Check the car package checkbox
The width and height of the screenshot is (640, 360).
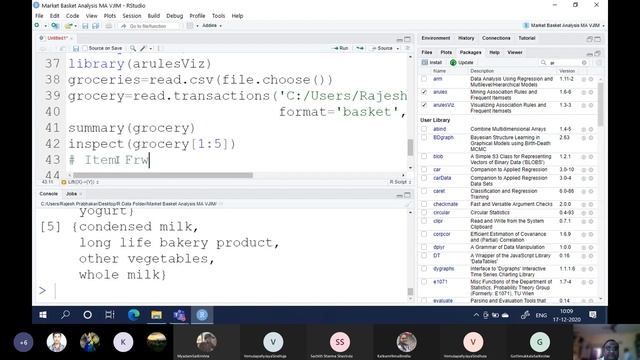(424, 169)
